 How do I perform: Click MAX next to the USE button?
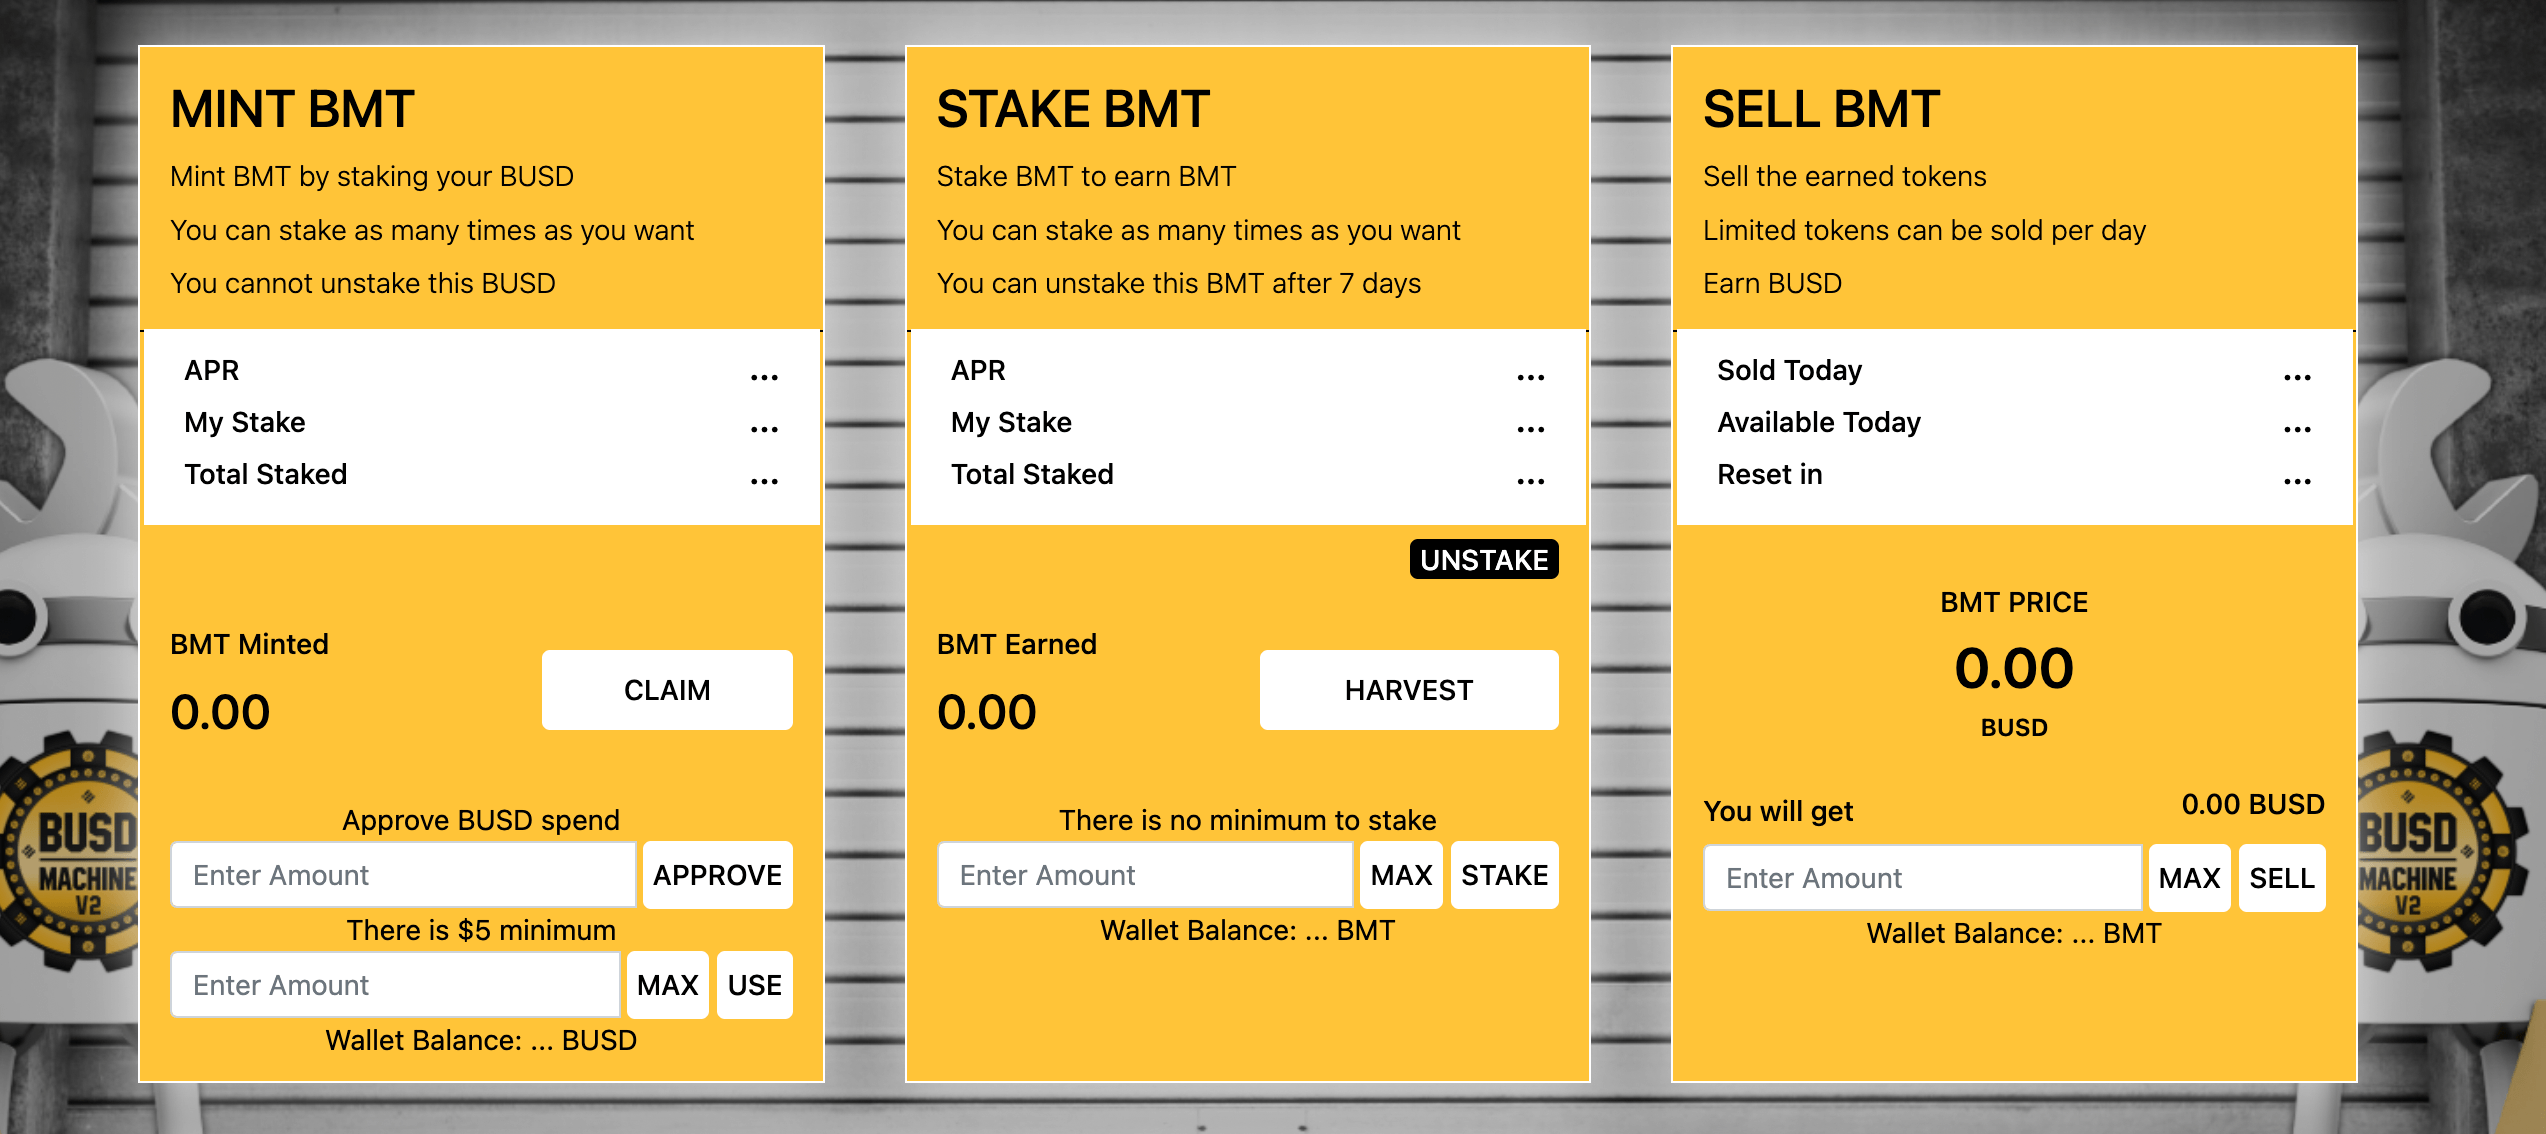click(667, 985)
